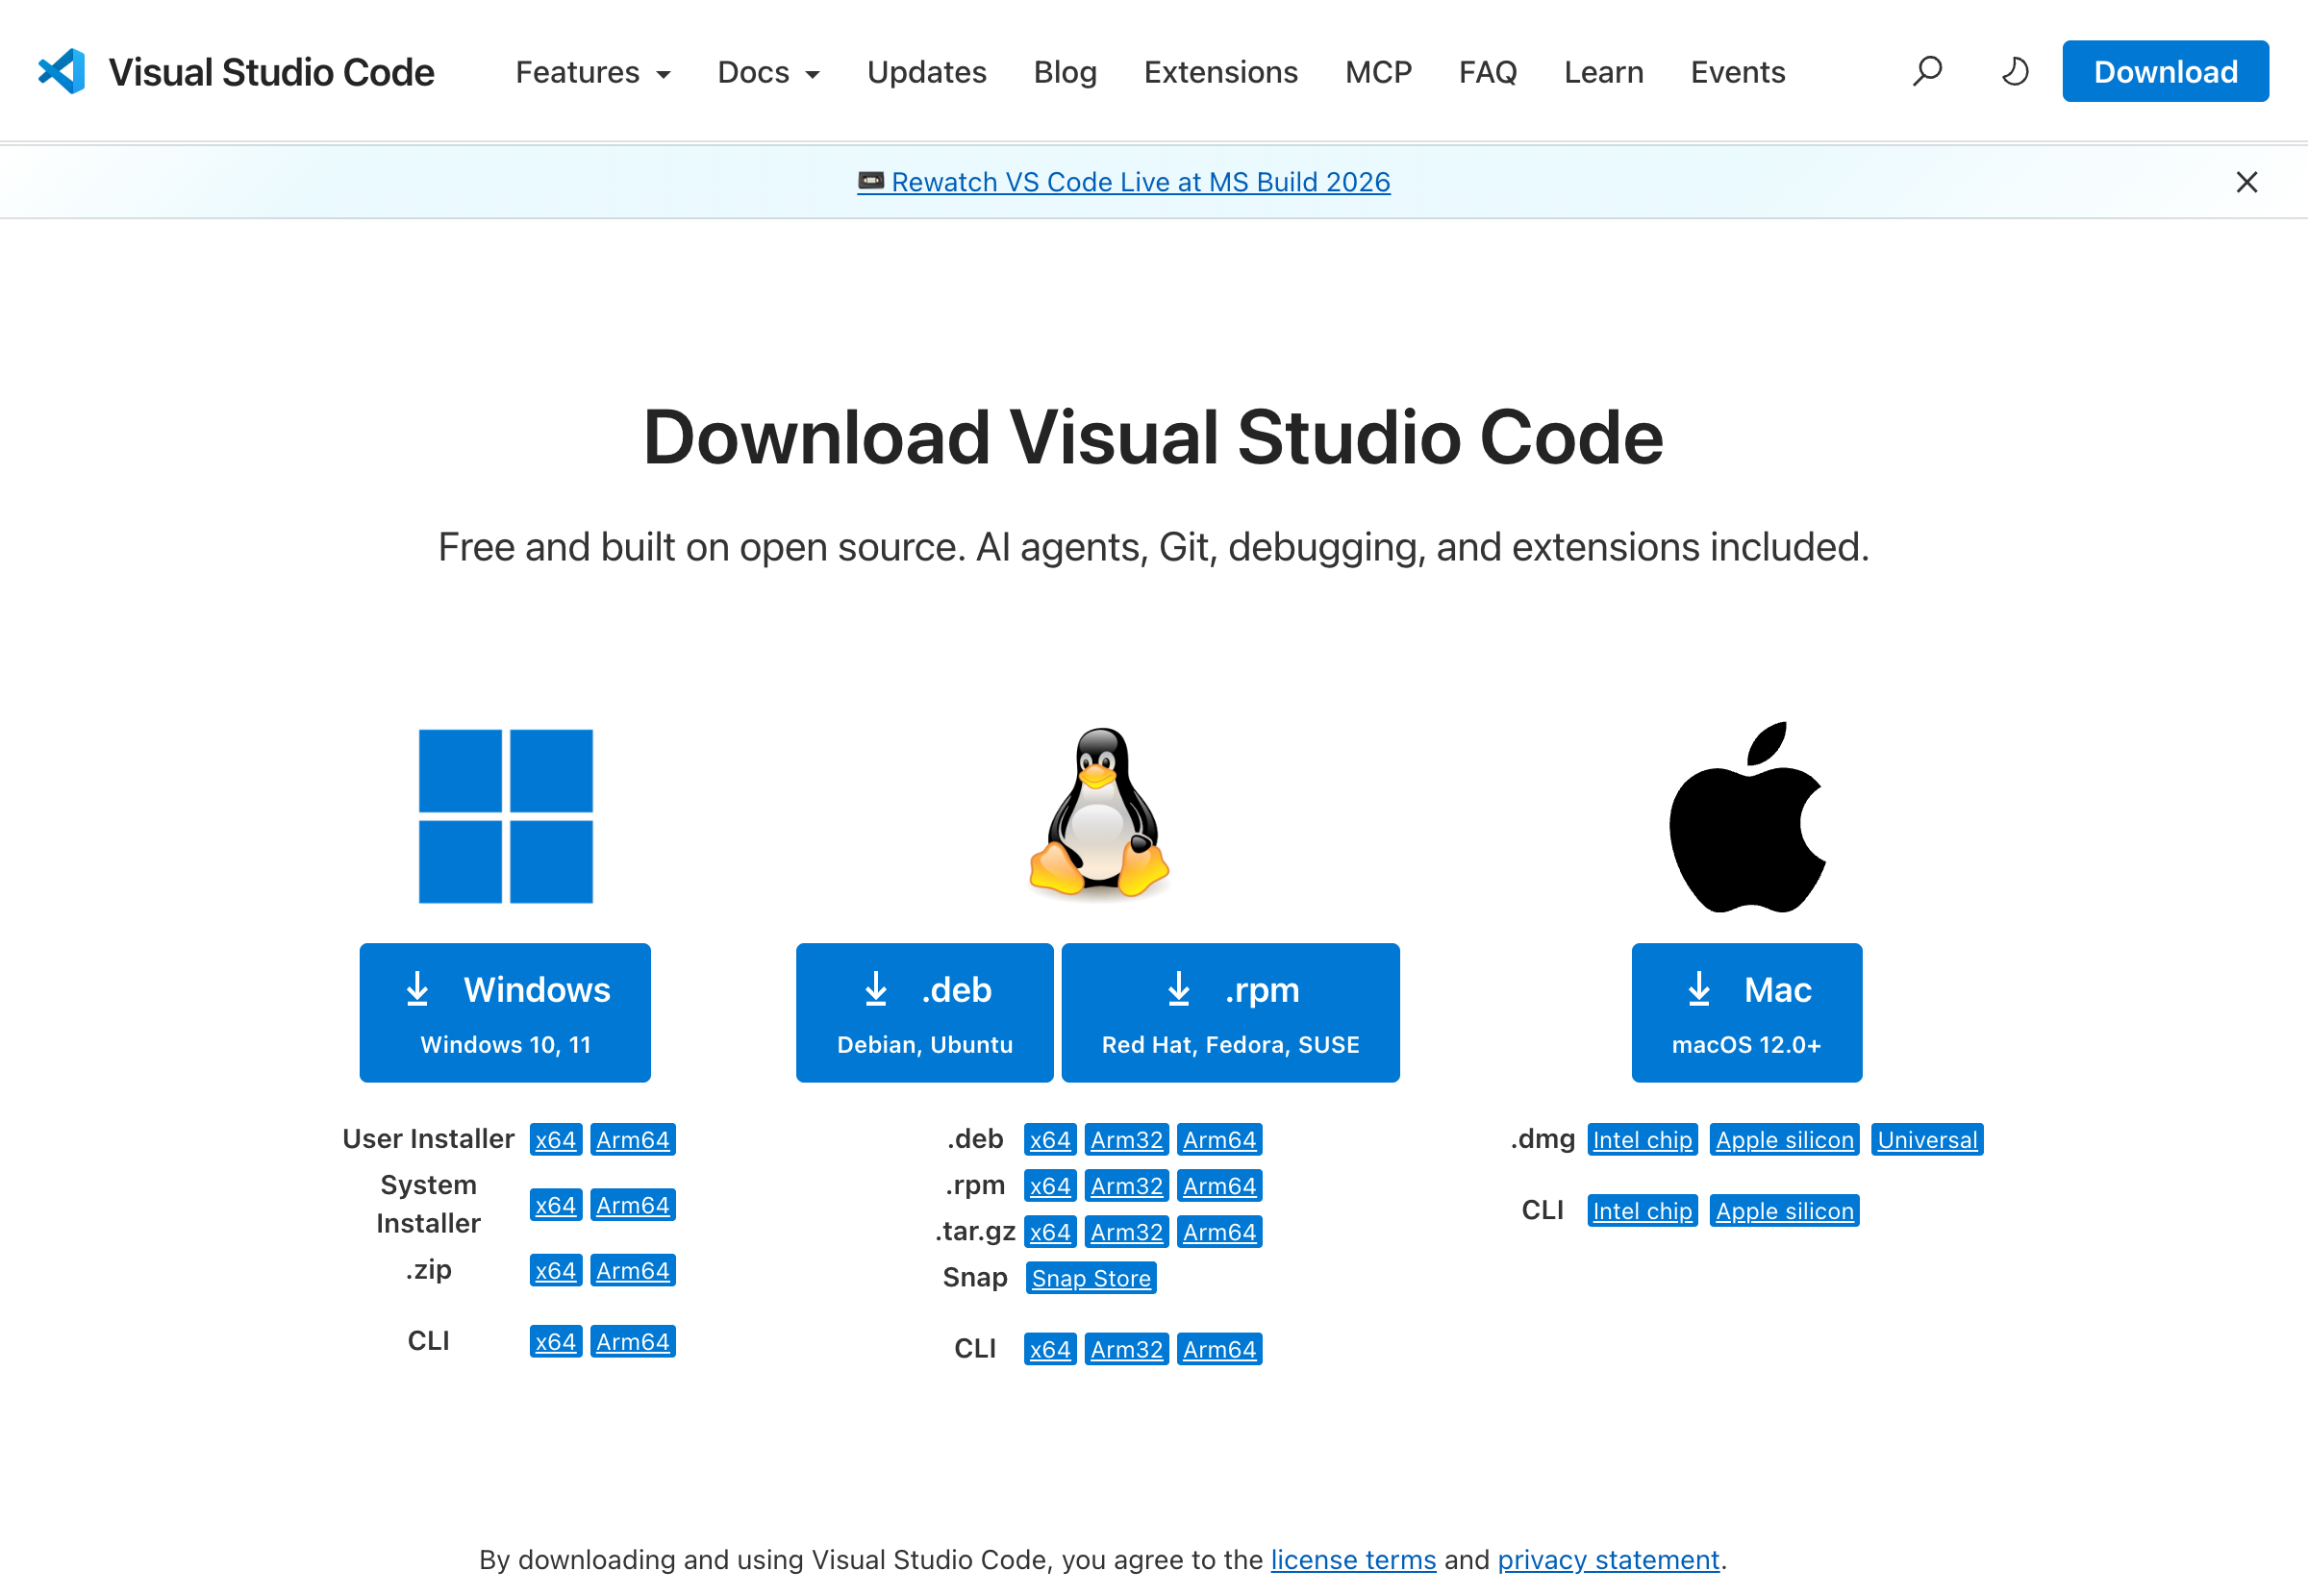This screenshot has height=1596, width=2308.
Task: Click the Windows logo image
Action: (506, 816)
